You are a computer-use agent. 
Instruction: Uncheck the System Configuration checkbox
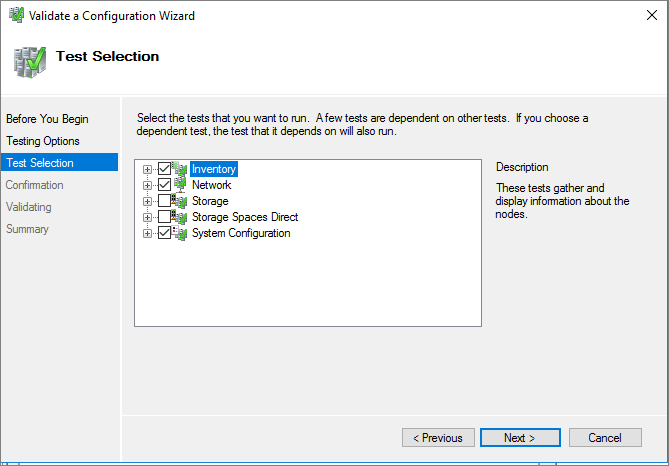pyautogui.click(x=164, y=233)
